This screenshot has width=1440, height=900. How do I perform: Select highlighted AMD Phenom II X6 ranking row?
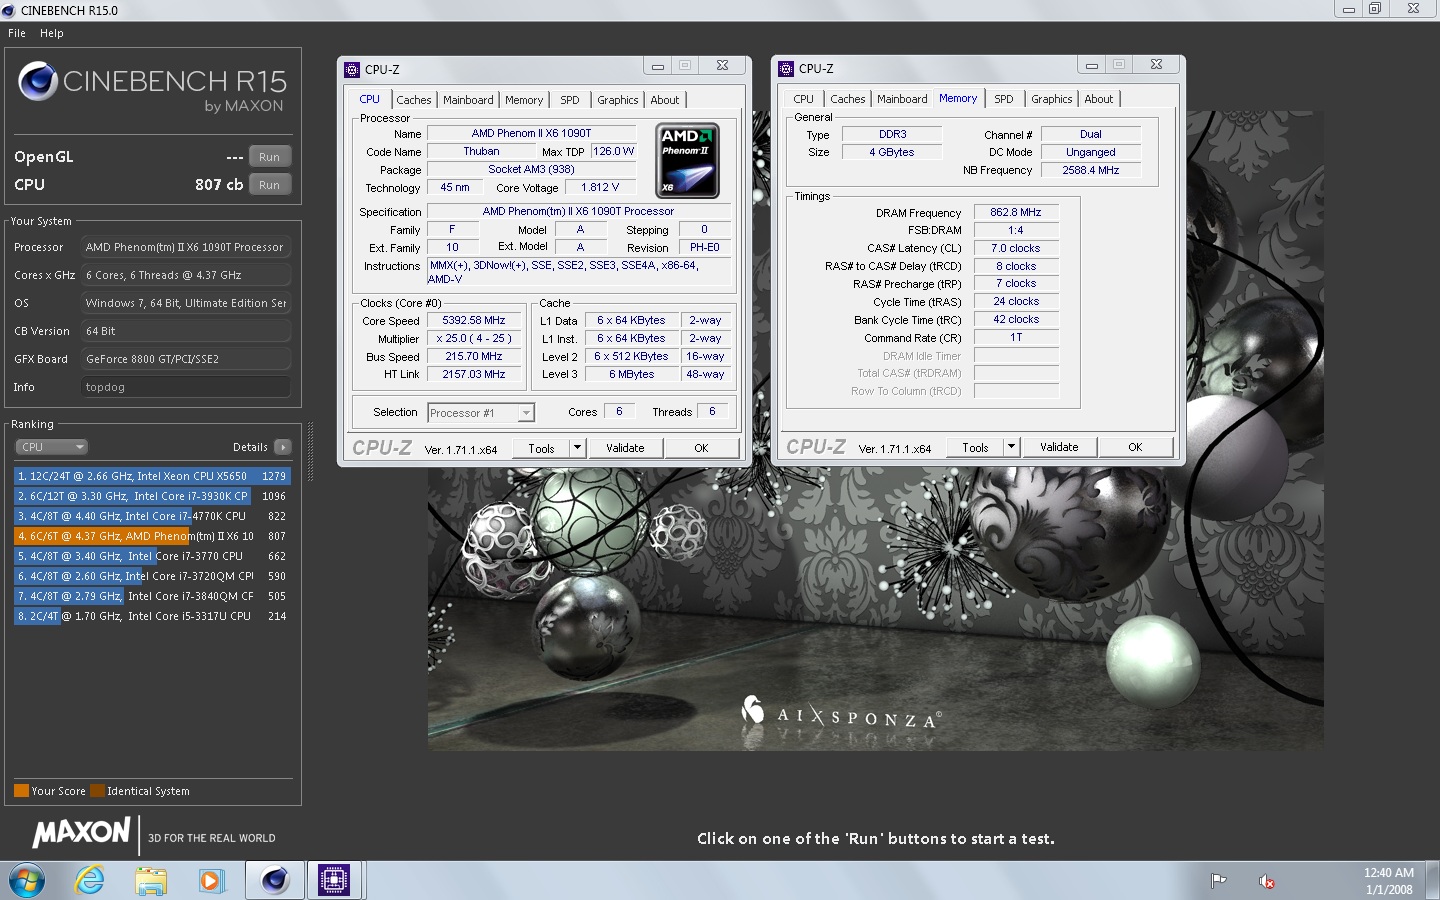(x=152, y=536)
